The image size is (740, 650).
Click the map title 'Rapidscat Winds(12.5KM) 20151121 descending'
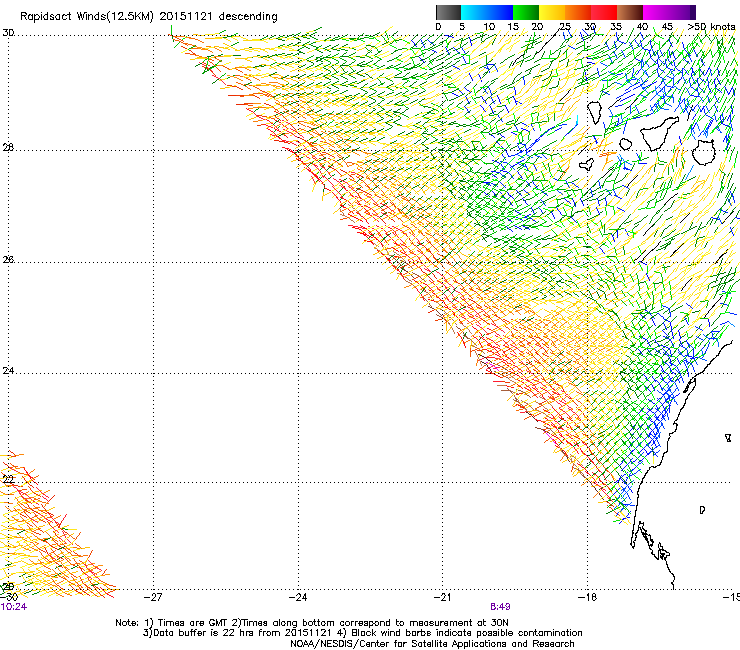coord(149,17)
